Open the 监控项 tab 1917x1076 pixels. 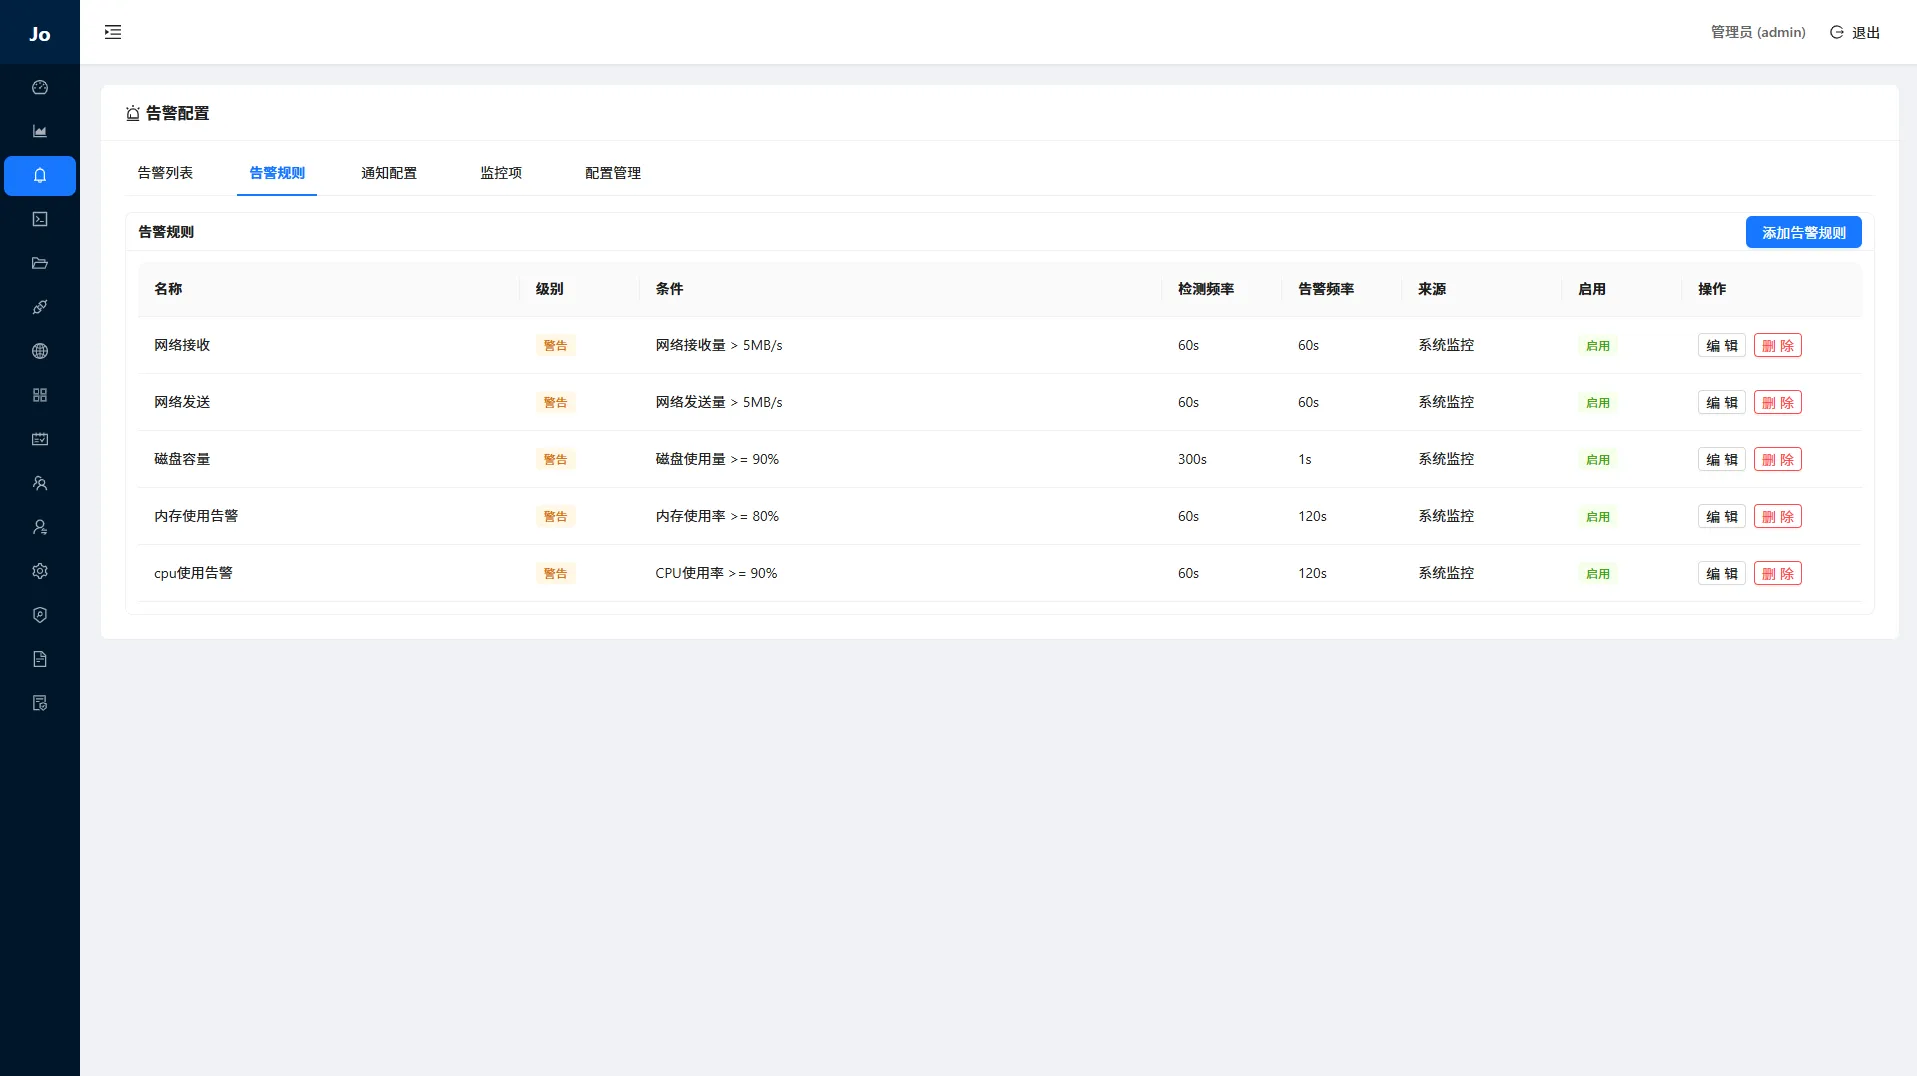click(x=501, y=173)
